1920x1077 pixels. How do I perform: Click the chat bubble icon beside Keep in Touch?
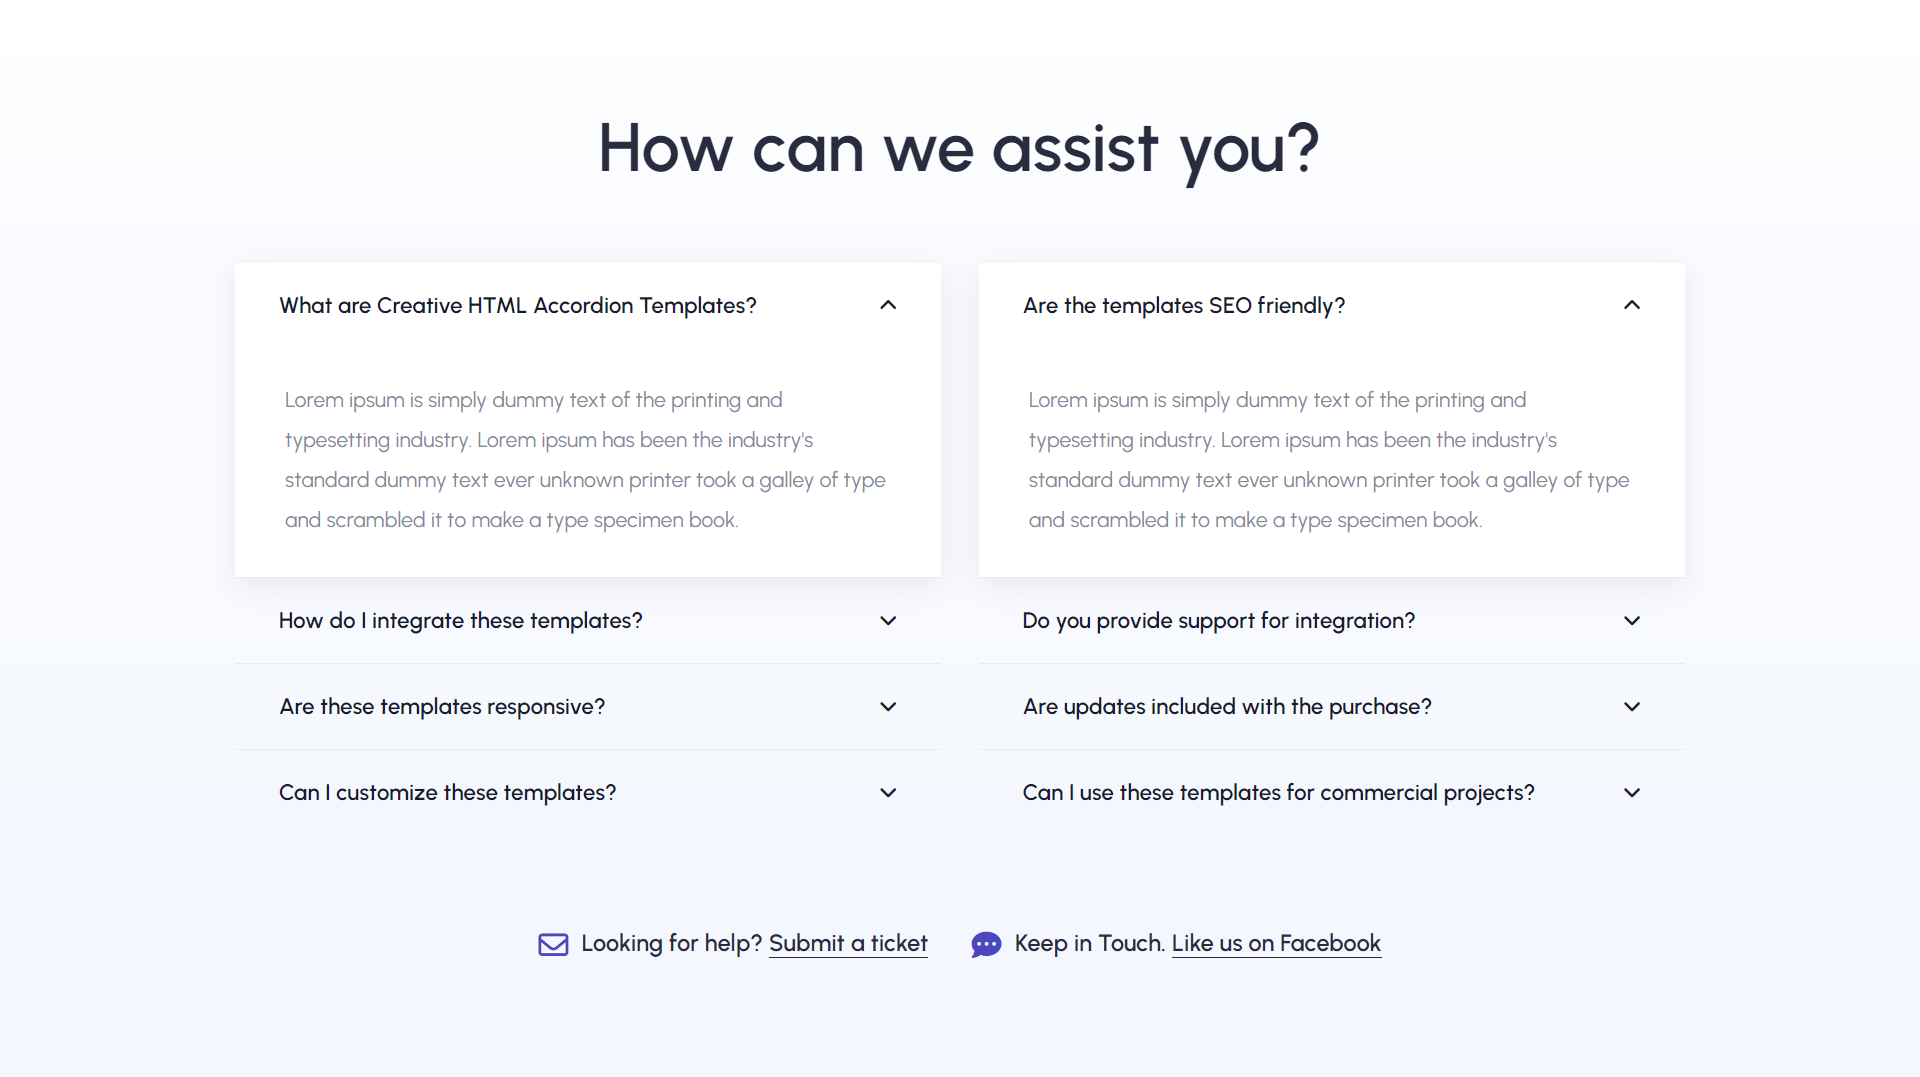click(986, 943)
